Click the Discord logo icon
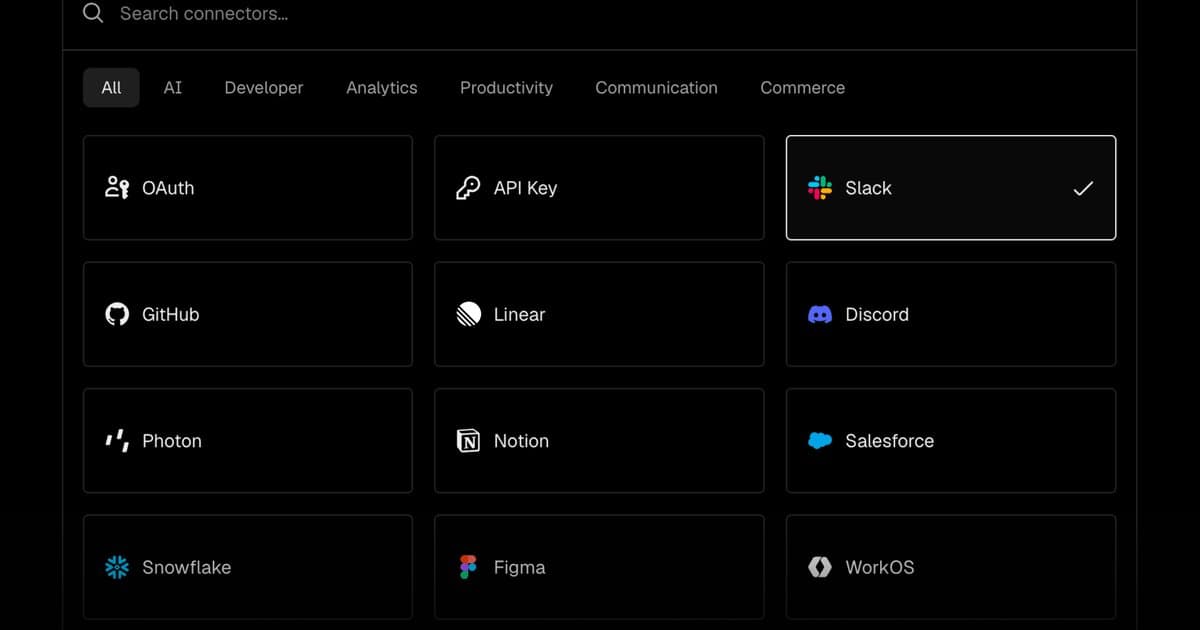Viewport: 1200px width, 630px height. click(x=820, y=314)
